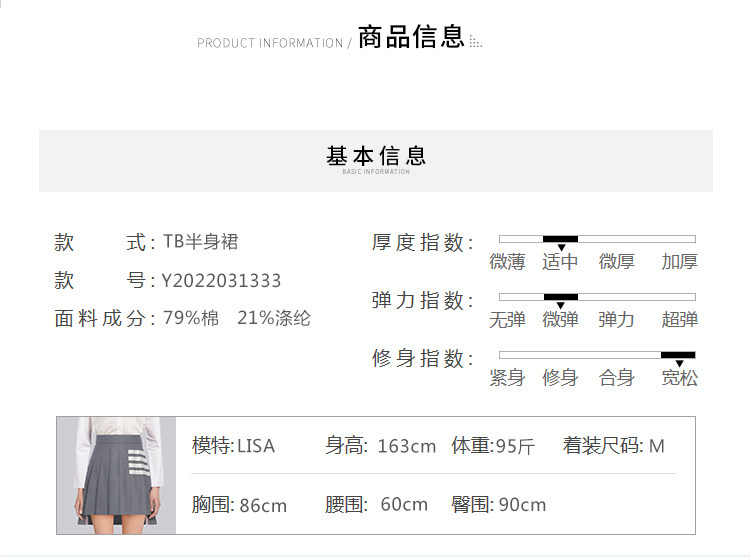Click the 微弹 elasticity label

point(560,320)
